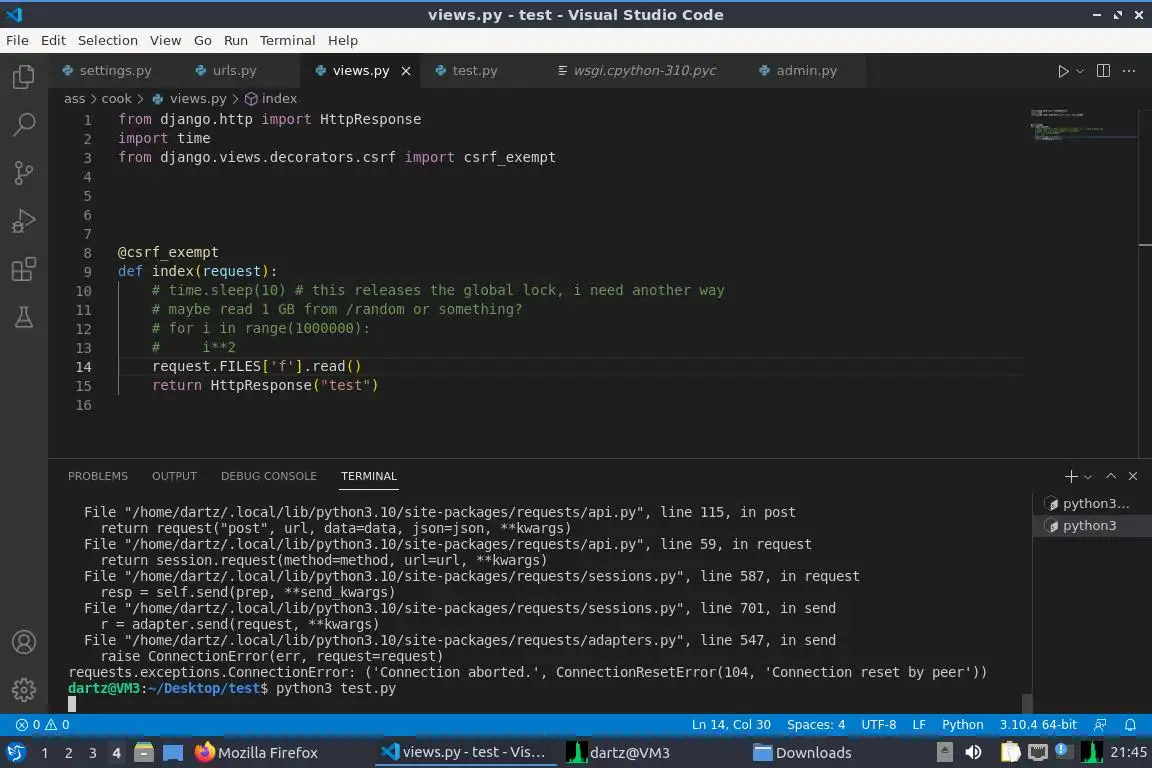Screen dimensions: 1152x768
Task: Select the 'cook' breadcrumb folder
Action: [x=116, y=98]
